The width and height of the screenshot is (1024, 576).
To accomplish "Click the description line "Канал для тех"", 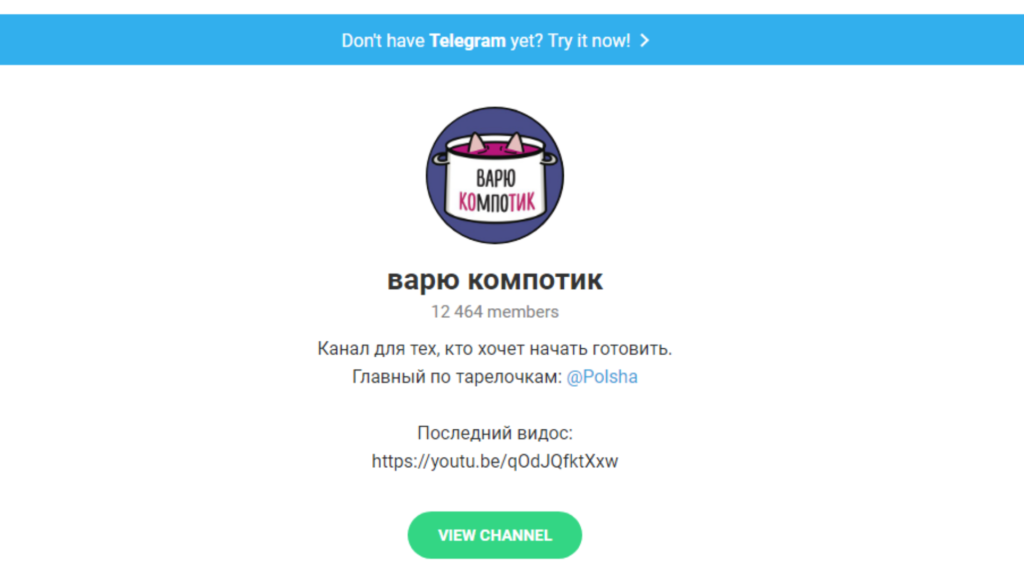I will (495, 349).
